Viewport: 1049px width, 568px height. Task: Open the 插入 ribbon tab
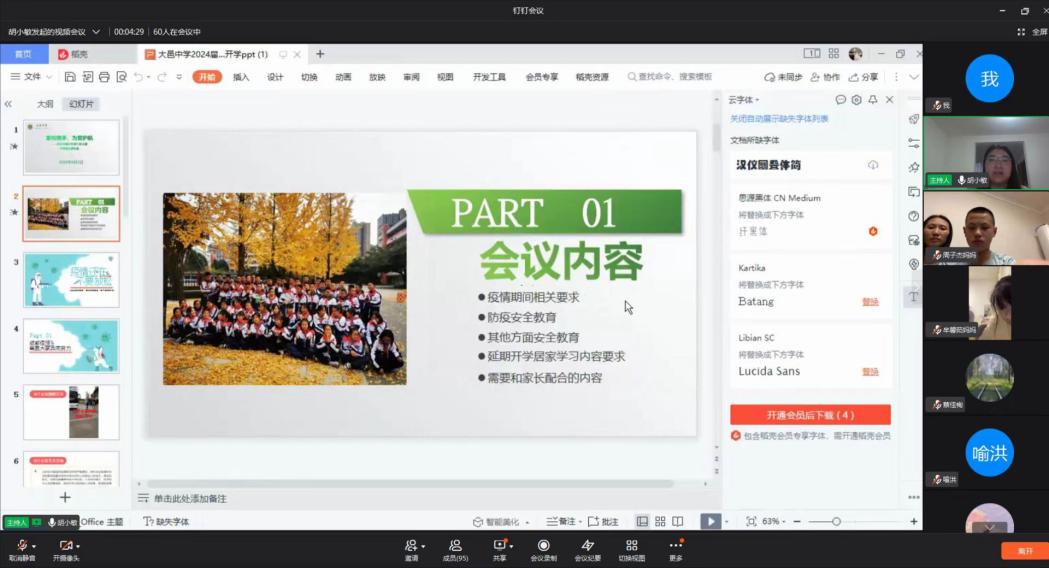[241, 77]
